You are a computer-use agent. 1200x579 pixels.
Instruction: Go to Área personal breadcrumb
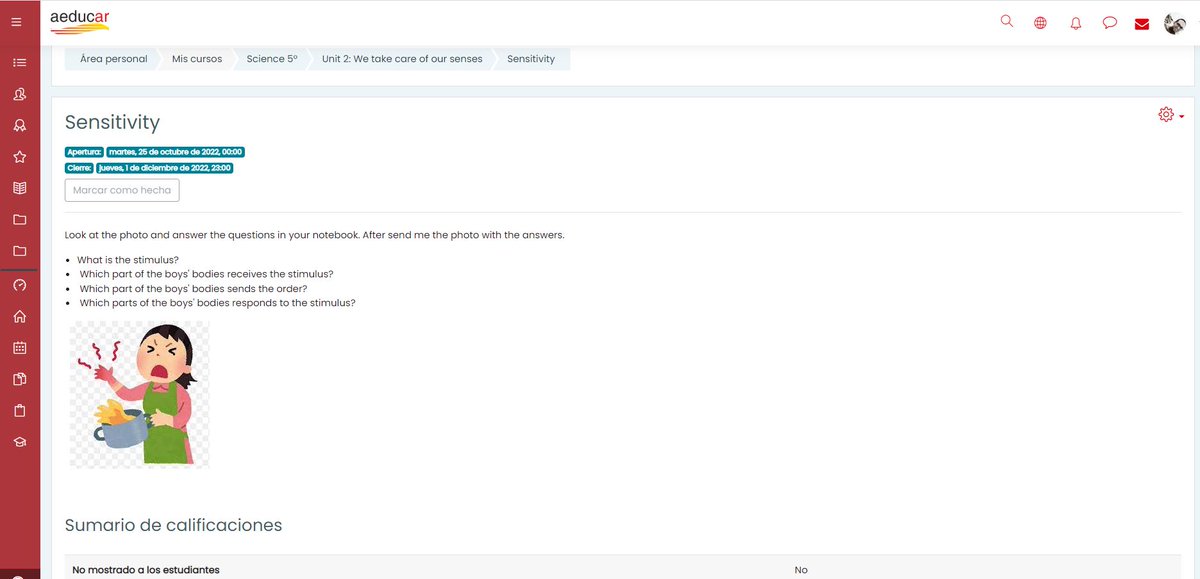pyautogui.click(x=113, y=59)
